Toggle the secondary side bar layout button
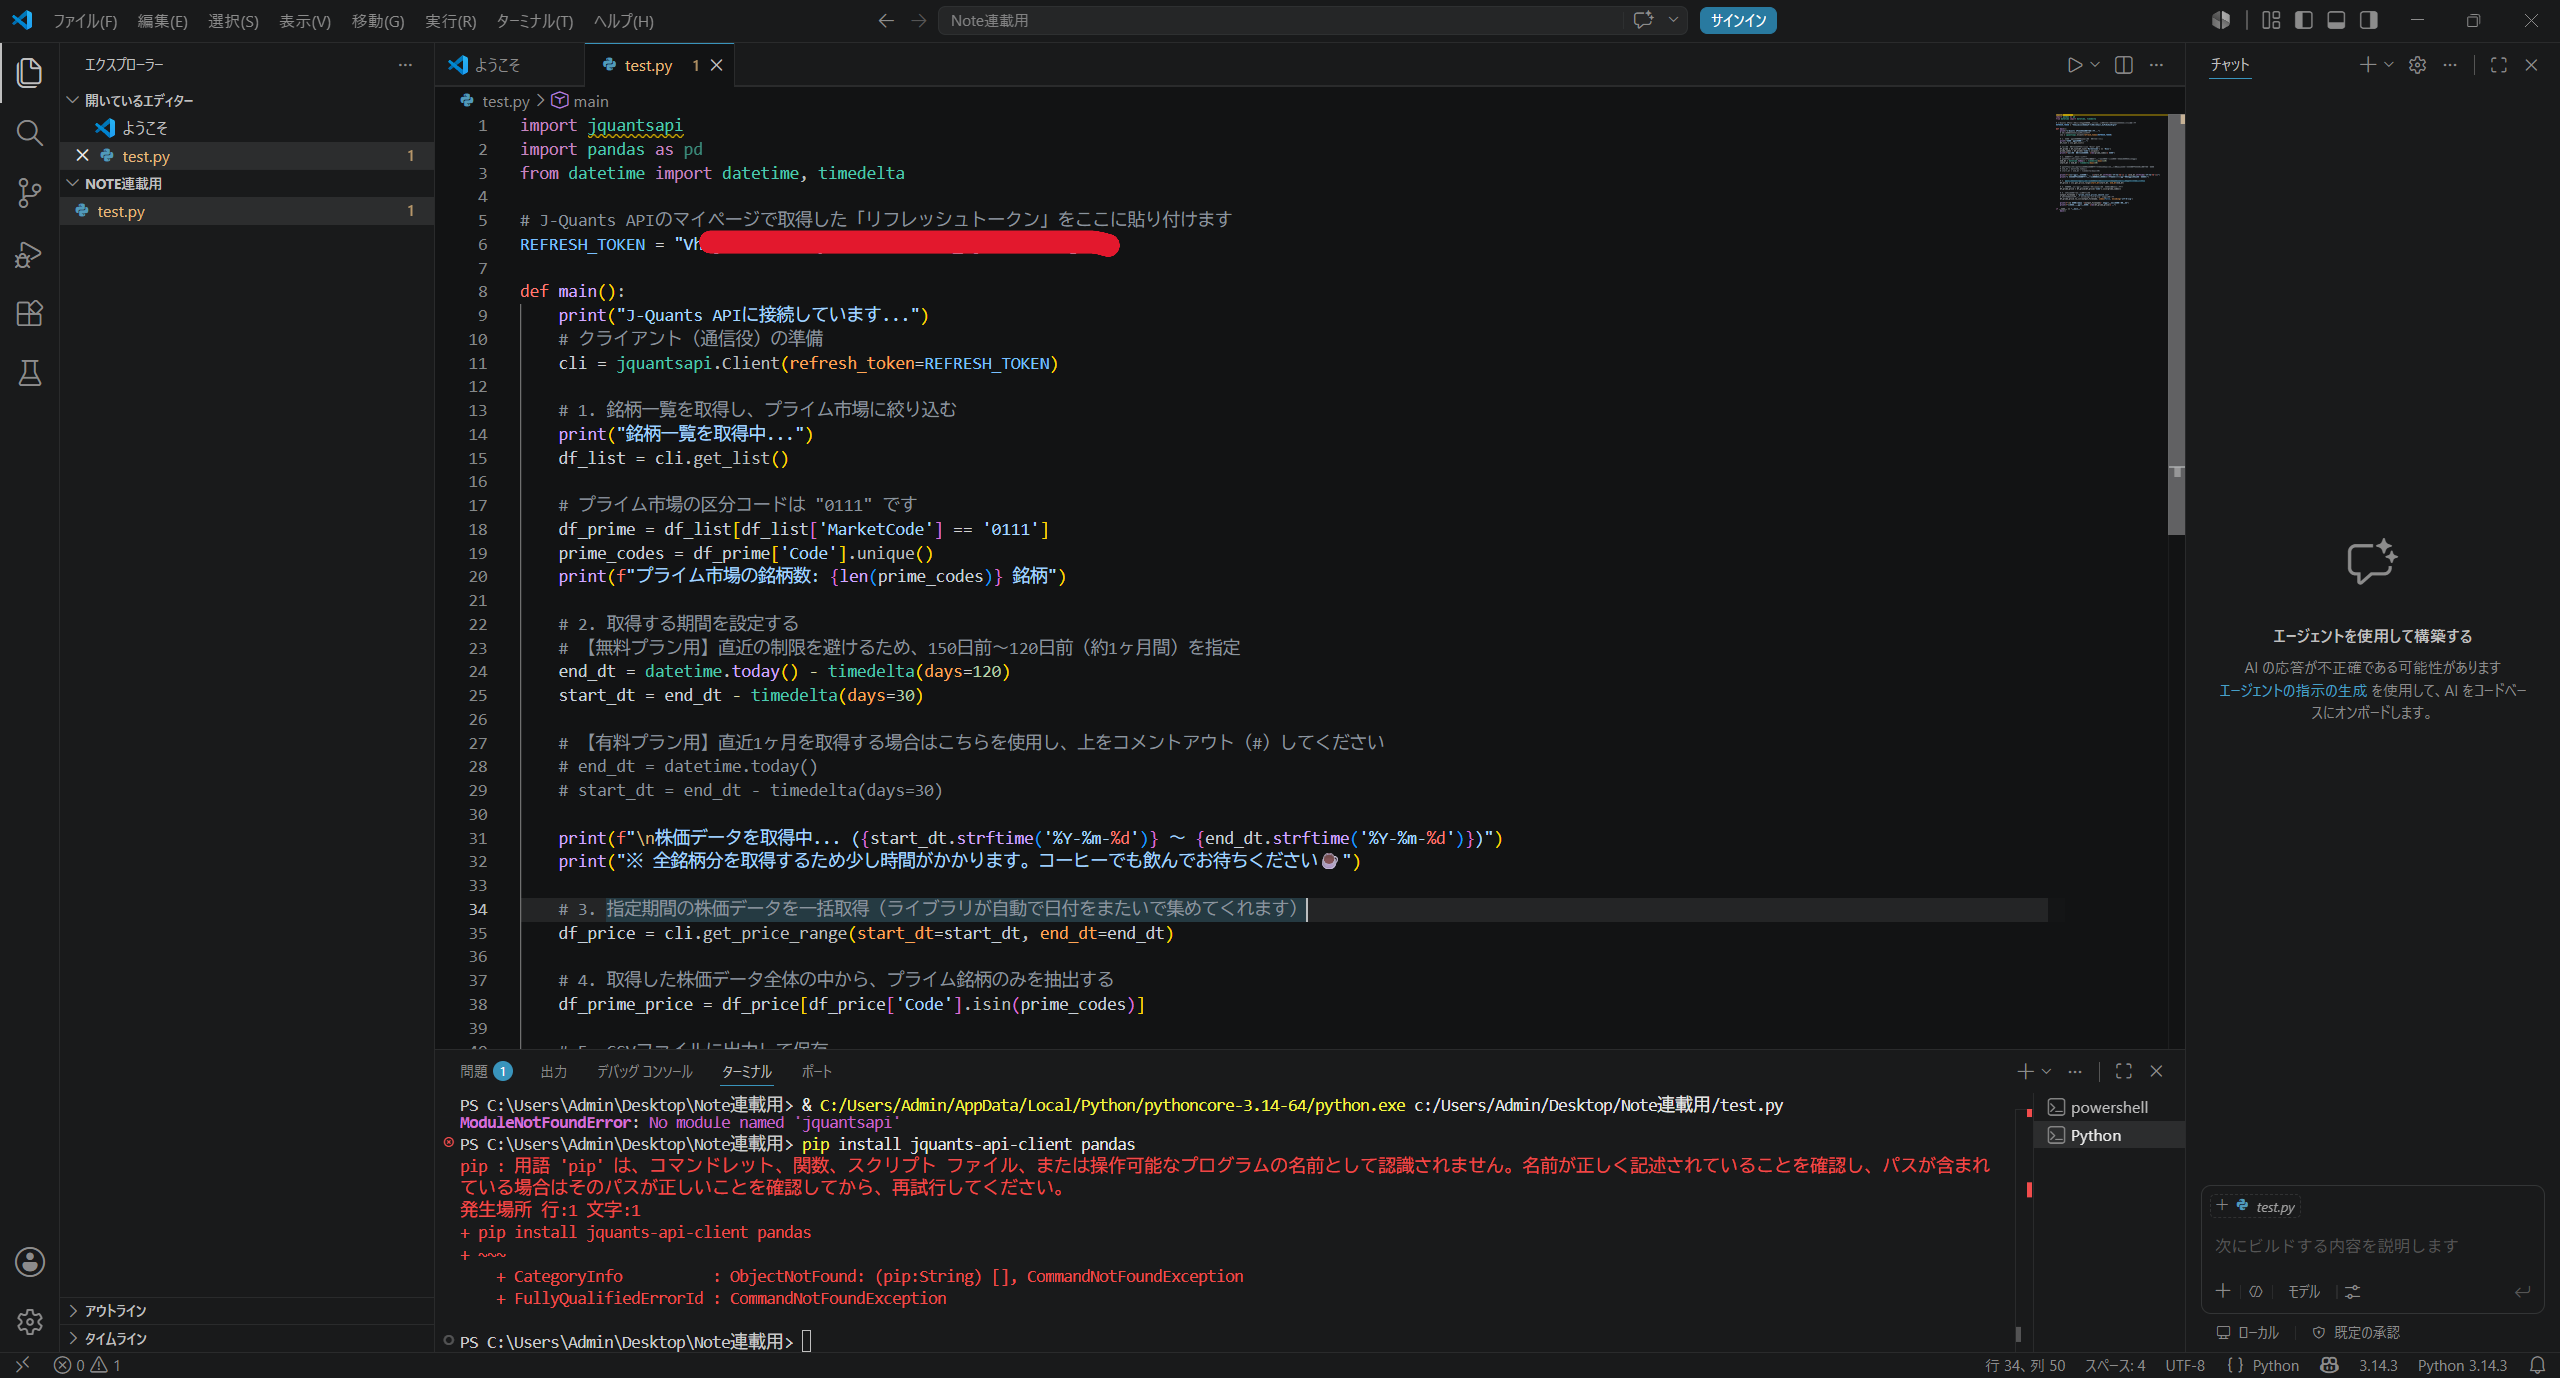This screenshot has width=2560, height=1378. pyautogui.click(x=2368, y=20)
